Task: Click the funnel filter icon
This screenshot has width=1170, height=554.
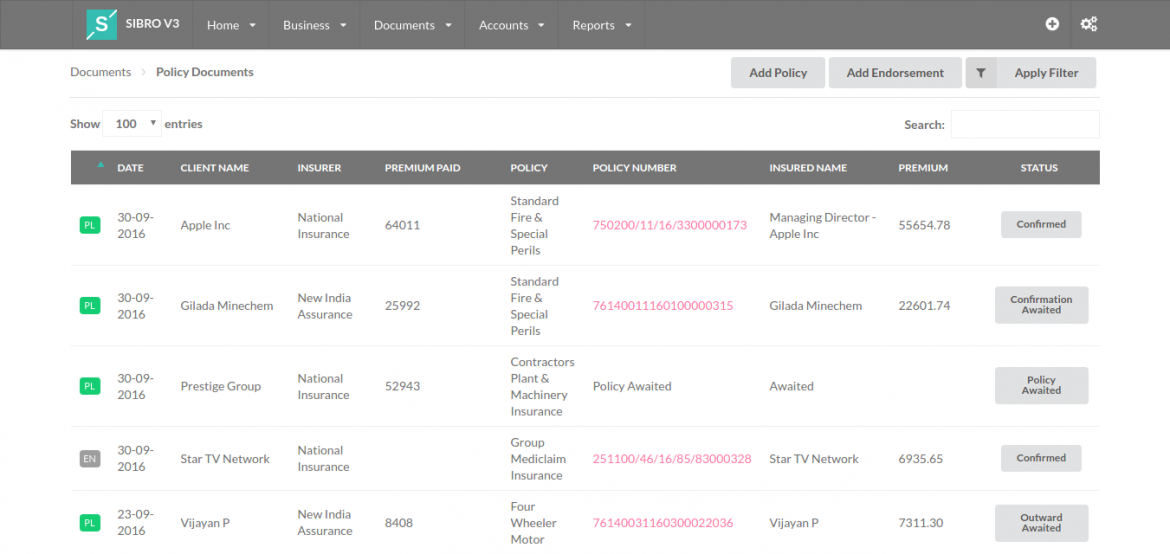Action: pyautogui.click(x=981, y=73)
